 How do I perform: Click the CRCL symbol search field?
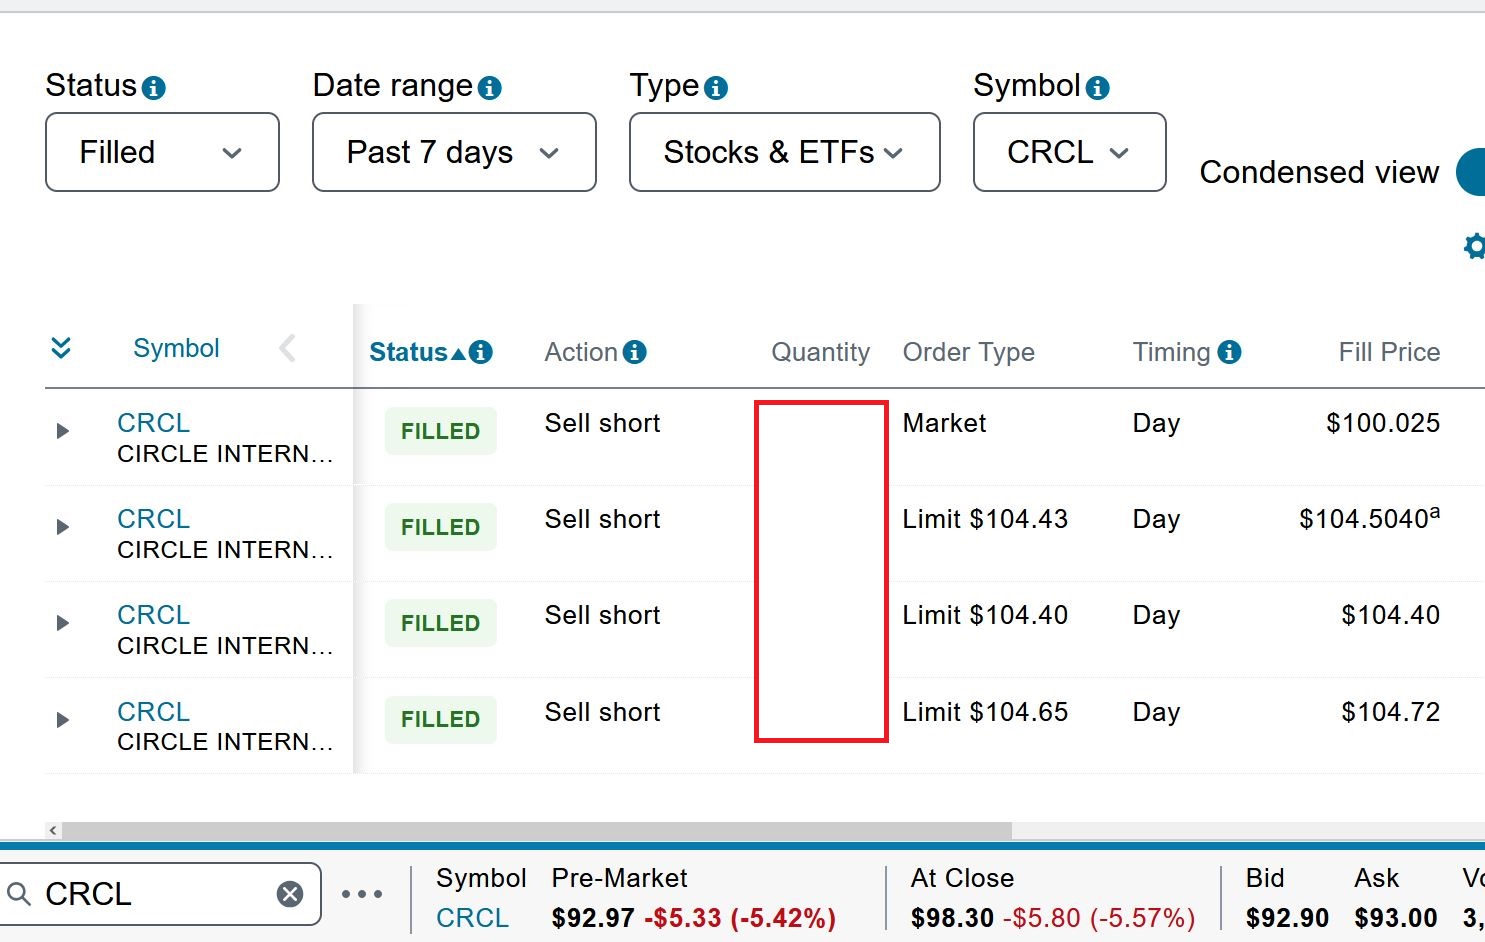(x=150, y=894)
